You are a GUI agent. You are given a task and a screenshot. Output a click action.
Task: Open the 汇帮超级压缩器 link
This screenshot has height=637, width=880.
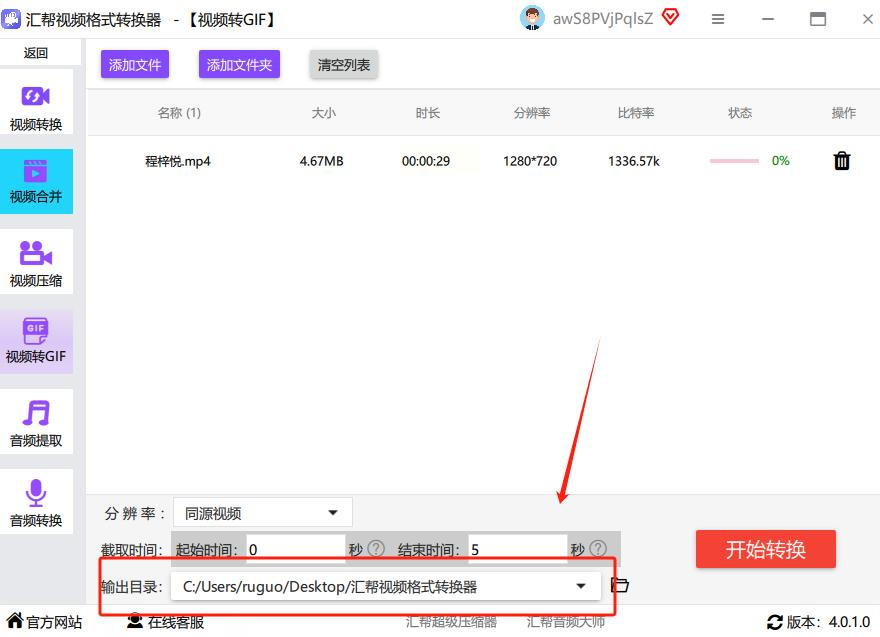[x=451, y=622]
